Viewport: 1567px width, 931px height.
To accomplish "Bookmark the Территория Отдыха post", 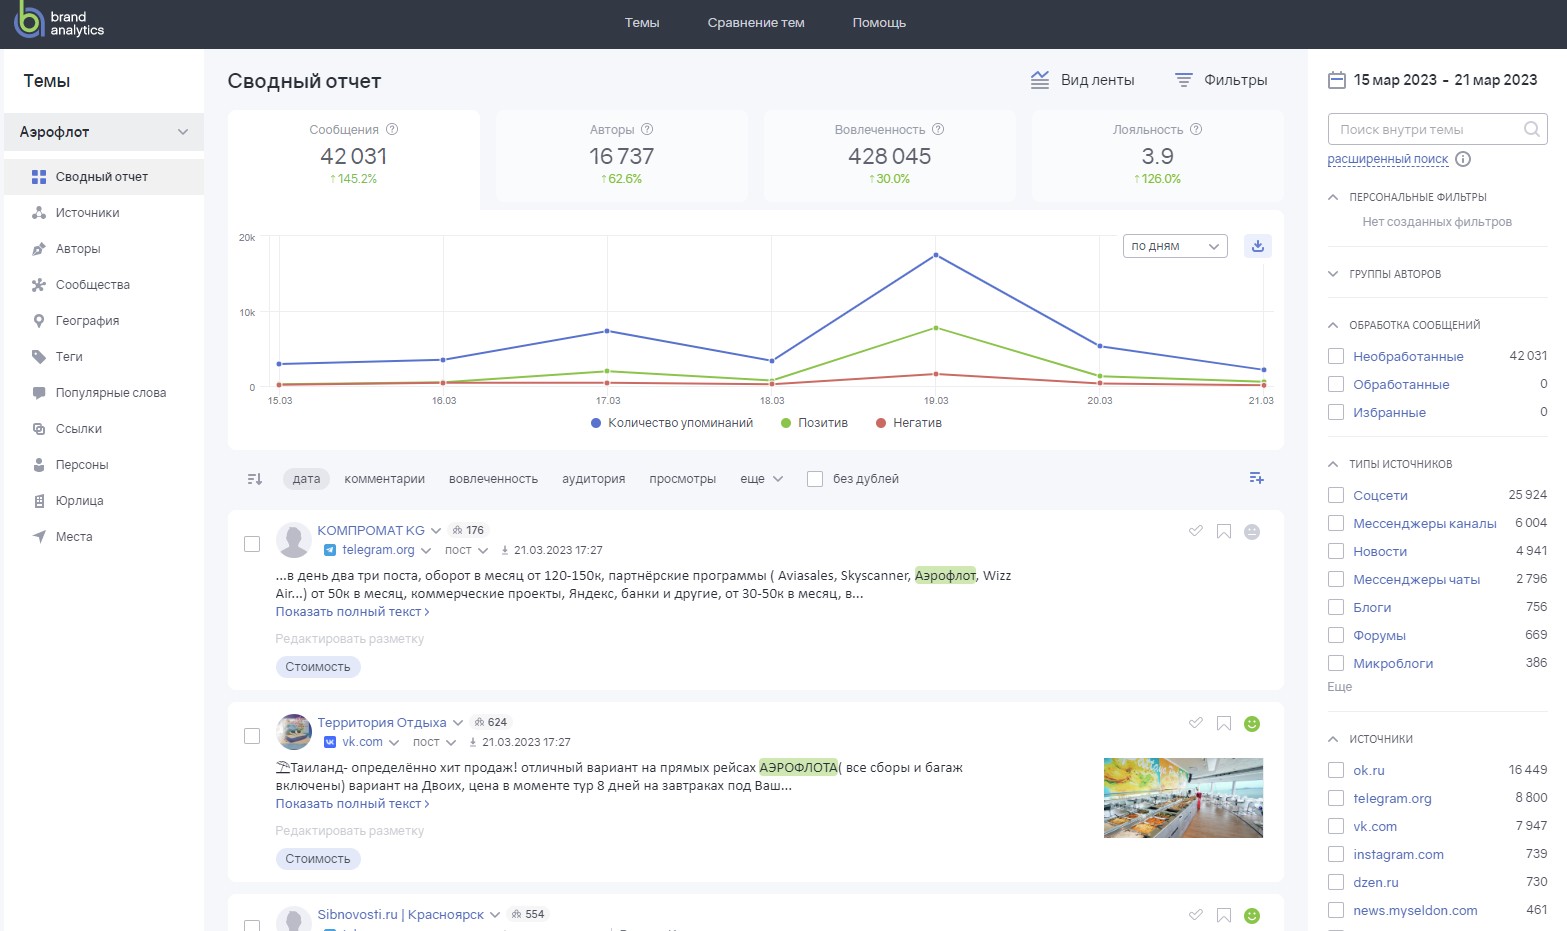I will coord(1224,723).
